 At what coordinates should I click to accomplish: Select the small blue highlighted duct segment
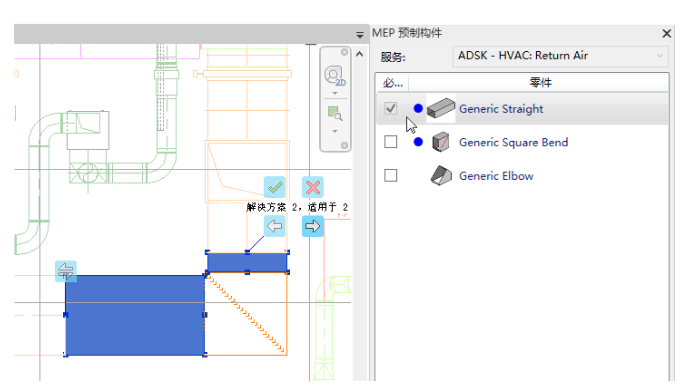click(247, 262)
